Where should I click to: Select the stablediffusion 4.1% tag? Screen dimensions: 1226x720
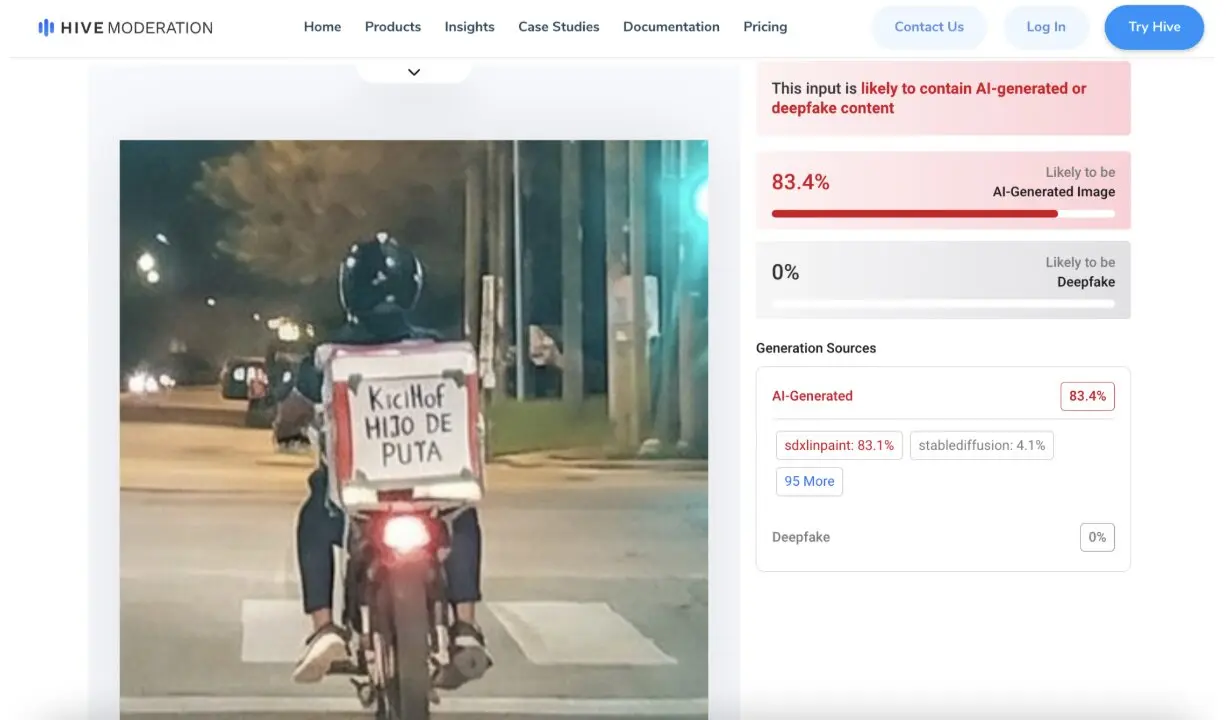pyautogui.click(x=981, y=445)
